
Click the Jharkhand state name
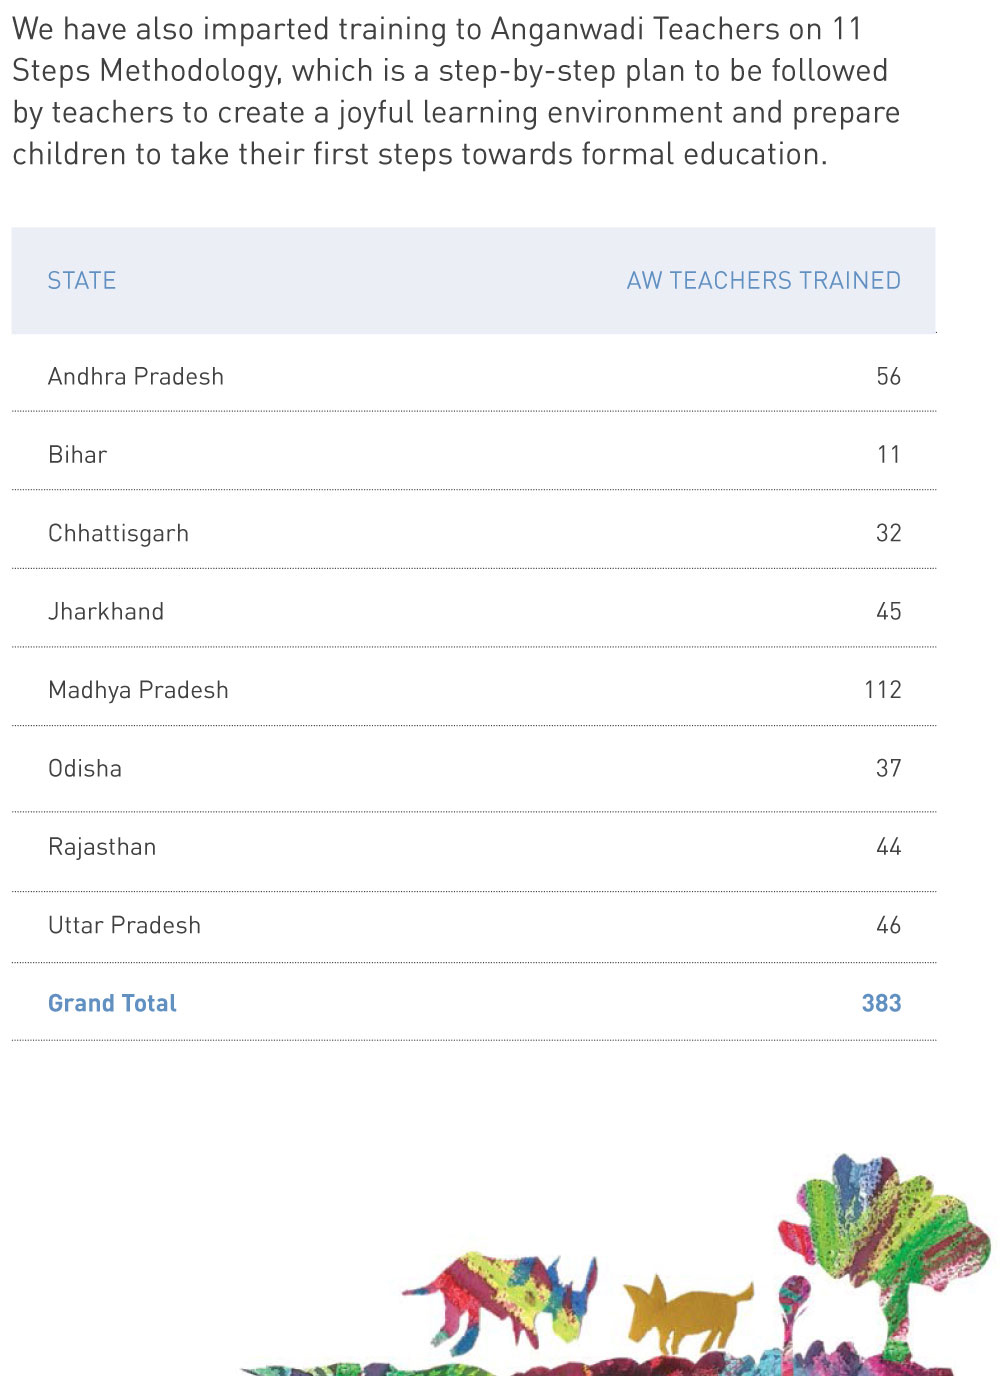click(106, 612)
